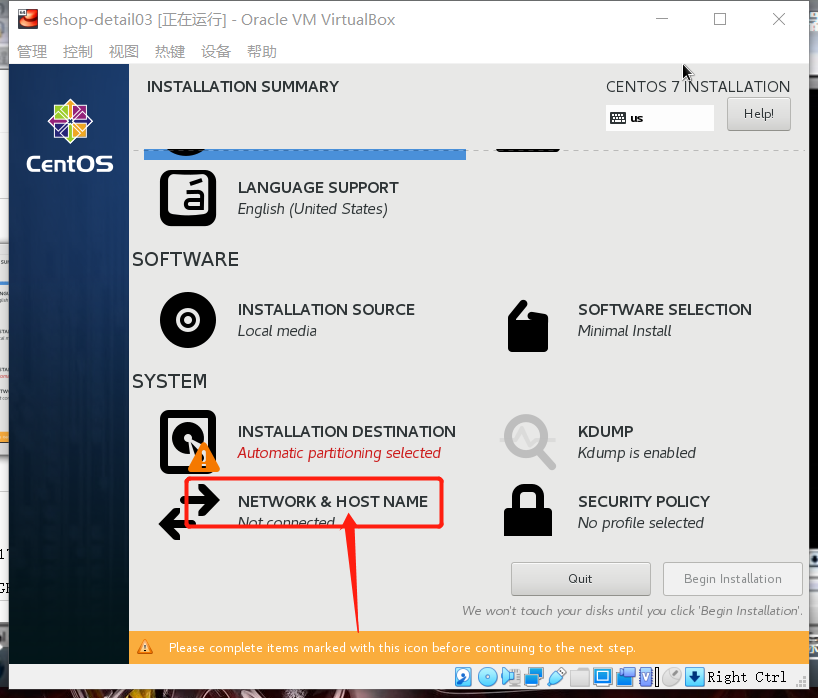Open the 管理 menu
The width and height of the screenshot is (818, 698).
click(x=32, y=52)
